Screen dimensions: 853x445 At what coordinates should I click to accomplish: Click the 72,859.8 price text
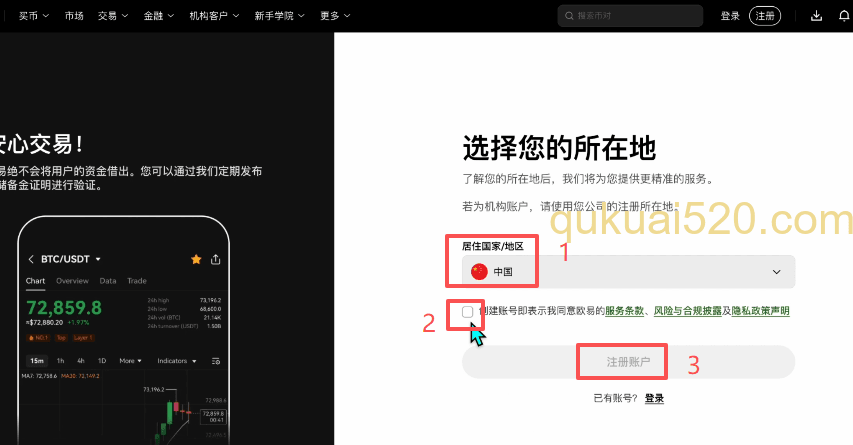[x=64, y=308]
